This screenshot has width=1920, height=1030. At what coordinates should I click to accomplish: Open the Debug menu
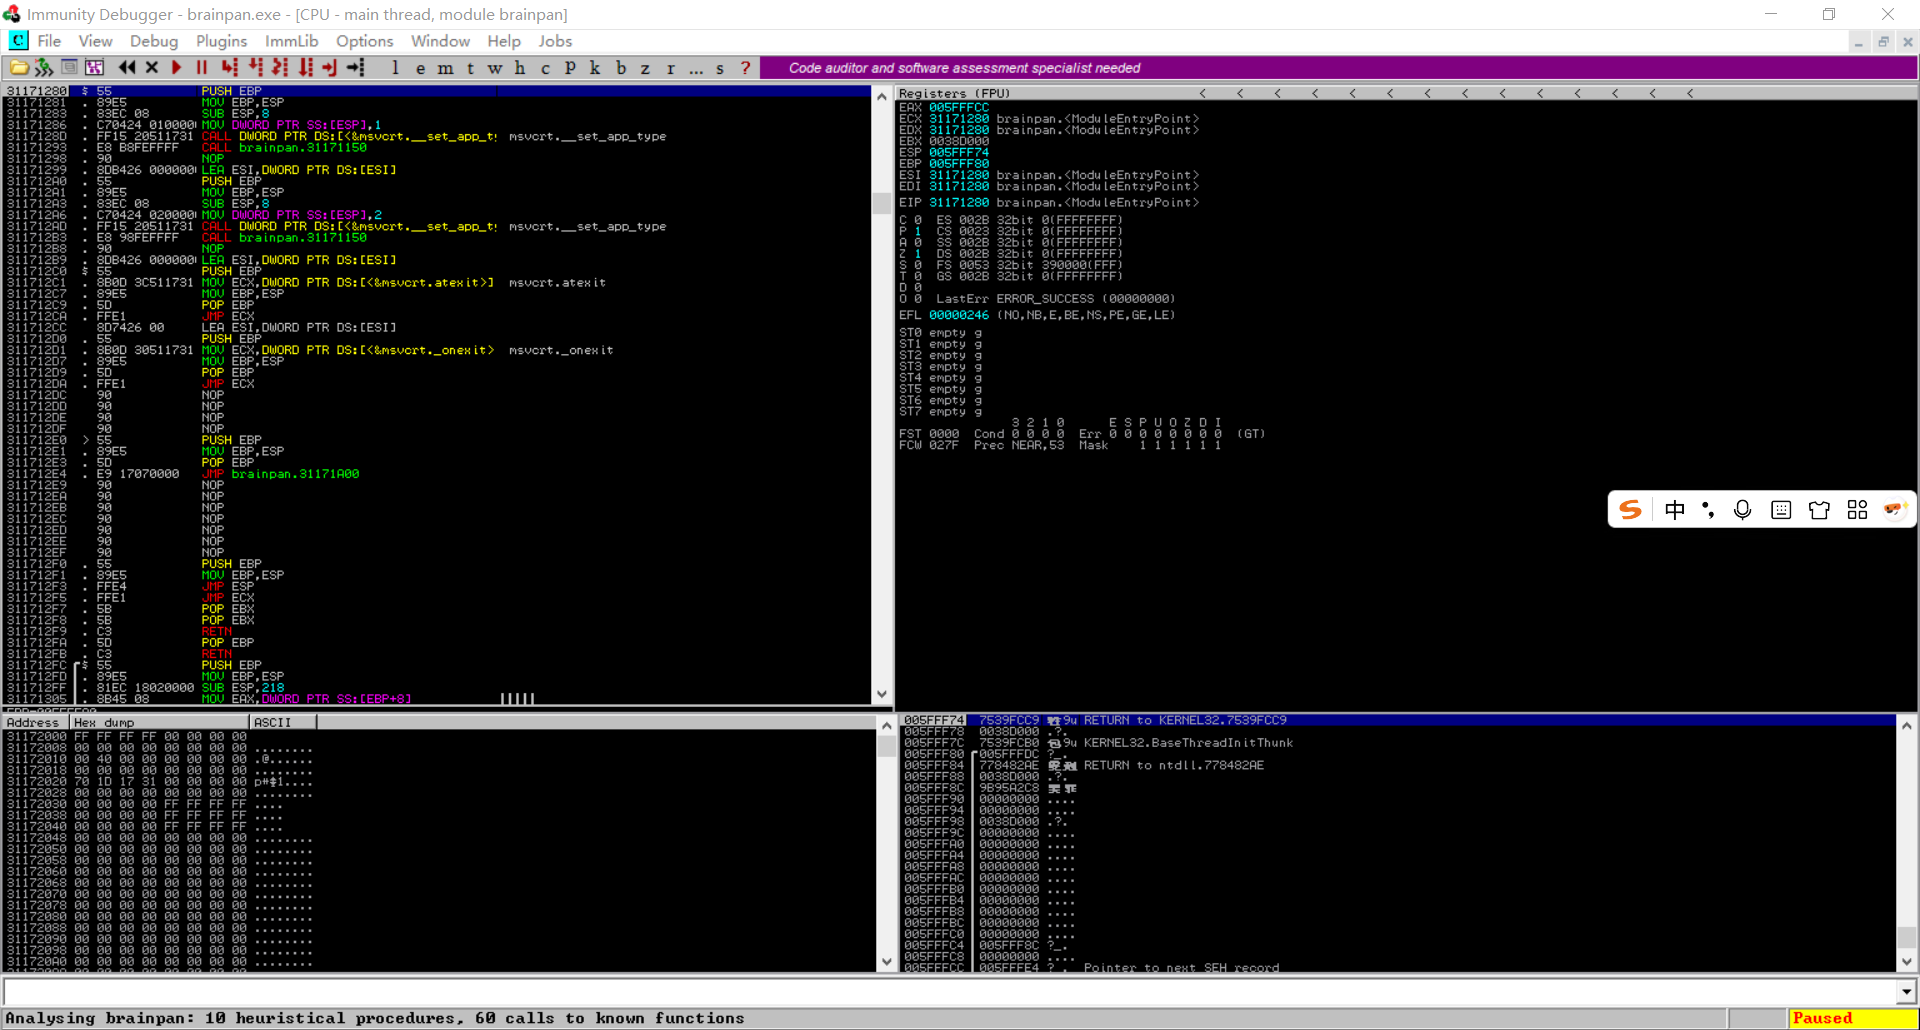[154, 41]
